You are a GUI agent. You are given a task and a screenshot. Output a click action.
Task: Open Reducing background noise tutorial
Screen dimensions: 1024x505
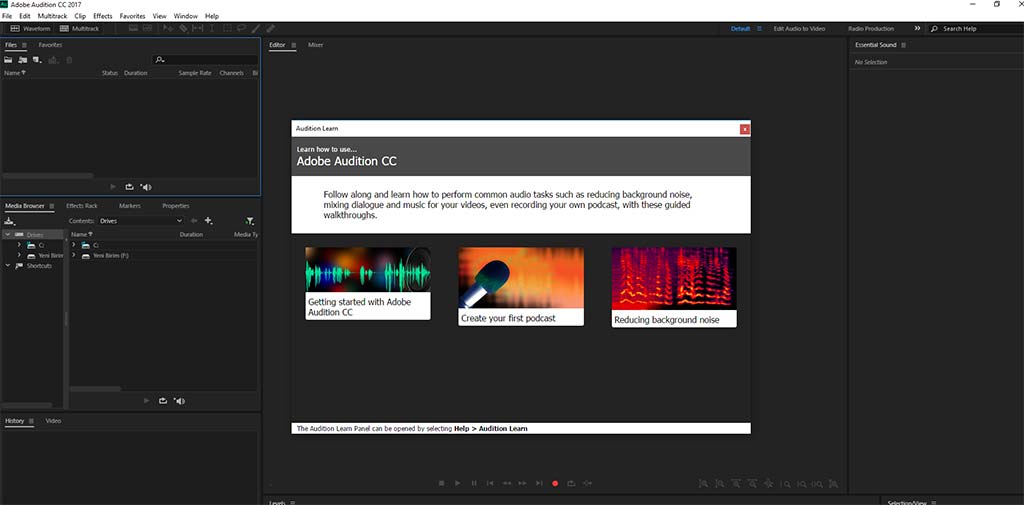click(674, 287)
